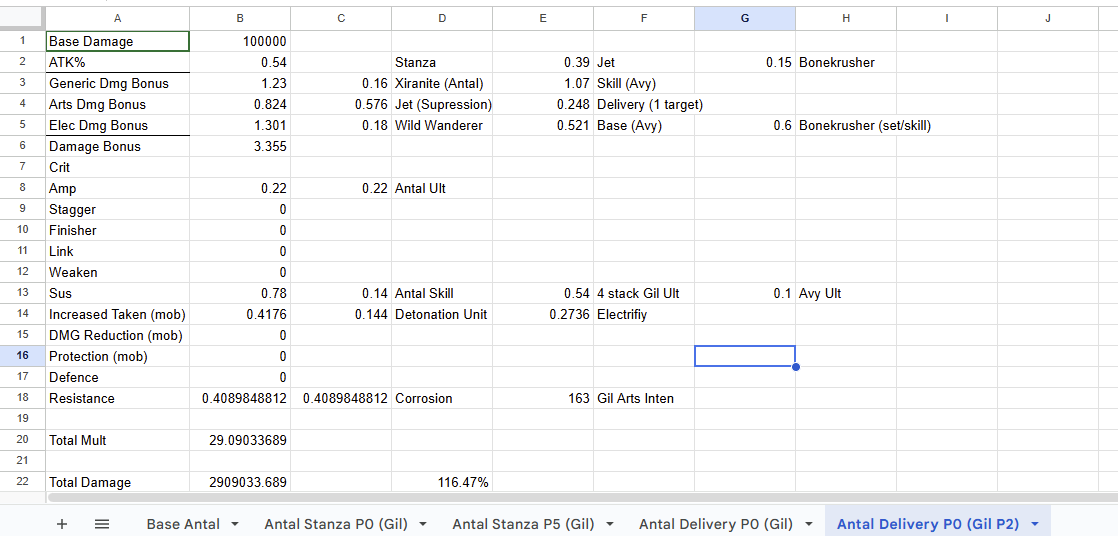This screenshot has width=1118, height=536.
Task: Select Elec Dmg Bonus cell
Action: click(x=118, y=125)
